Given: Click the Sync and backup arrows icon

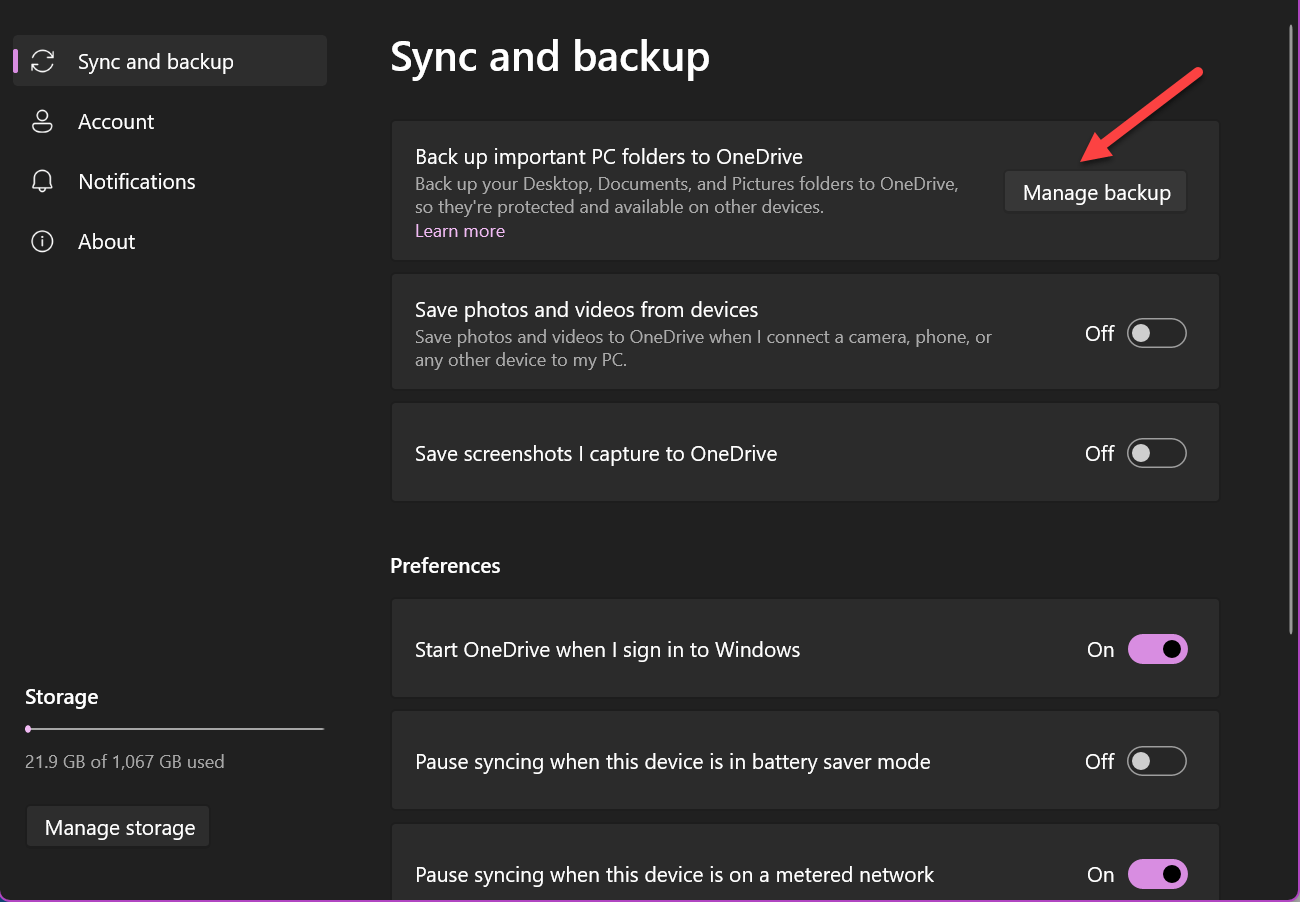Looking at the screenshot, I should [42, 61].
